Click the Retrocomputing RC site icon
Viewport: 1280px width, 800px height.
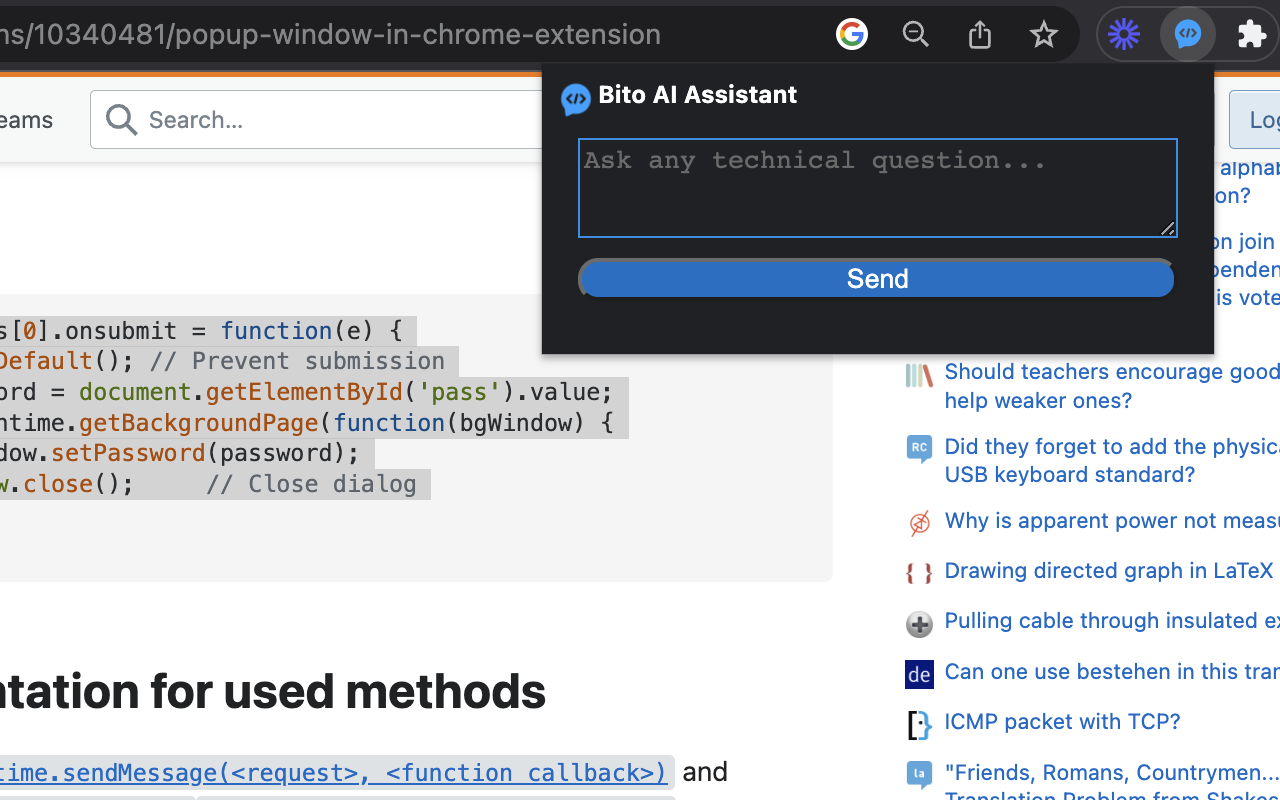919,449
